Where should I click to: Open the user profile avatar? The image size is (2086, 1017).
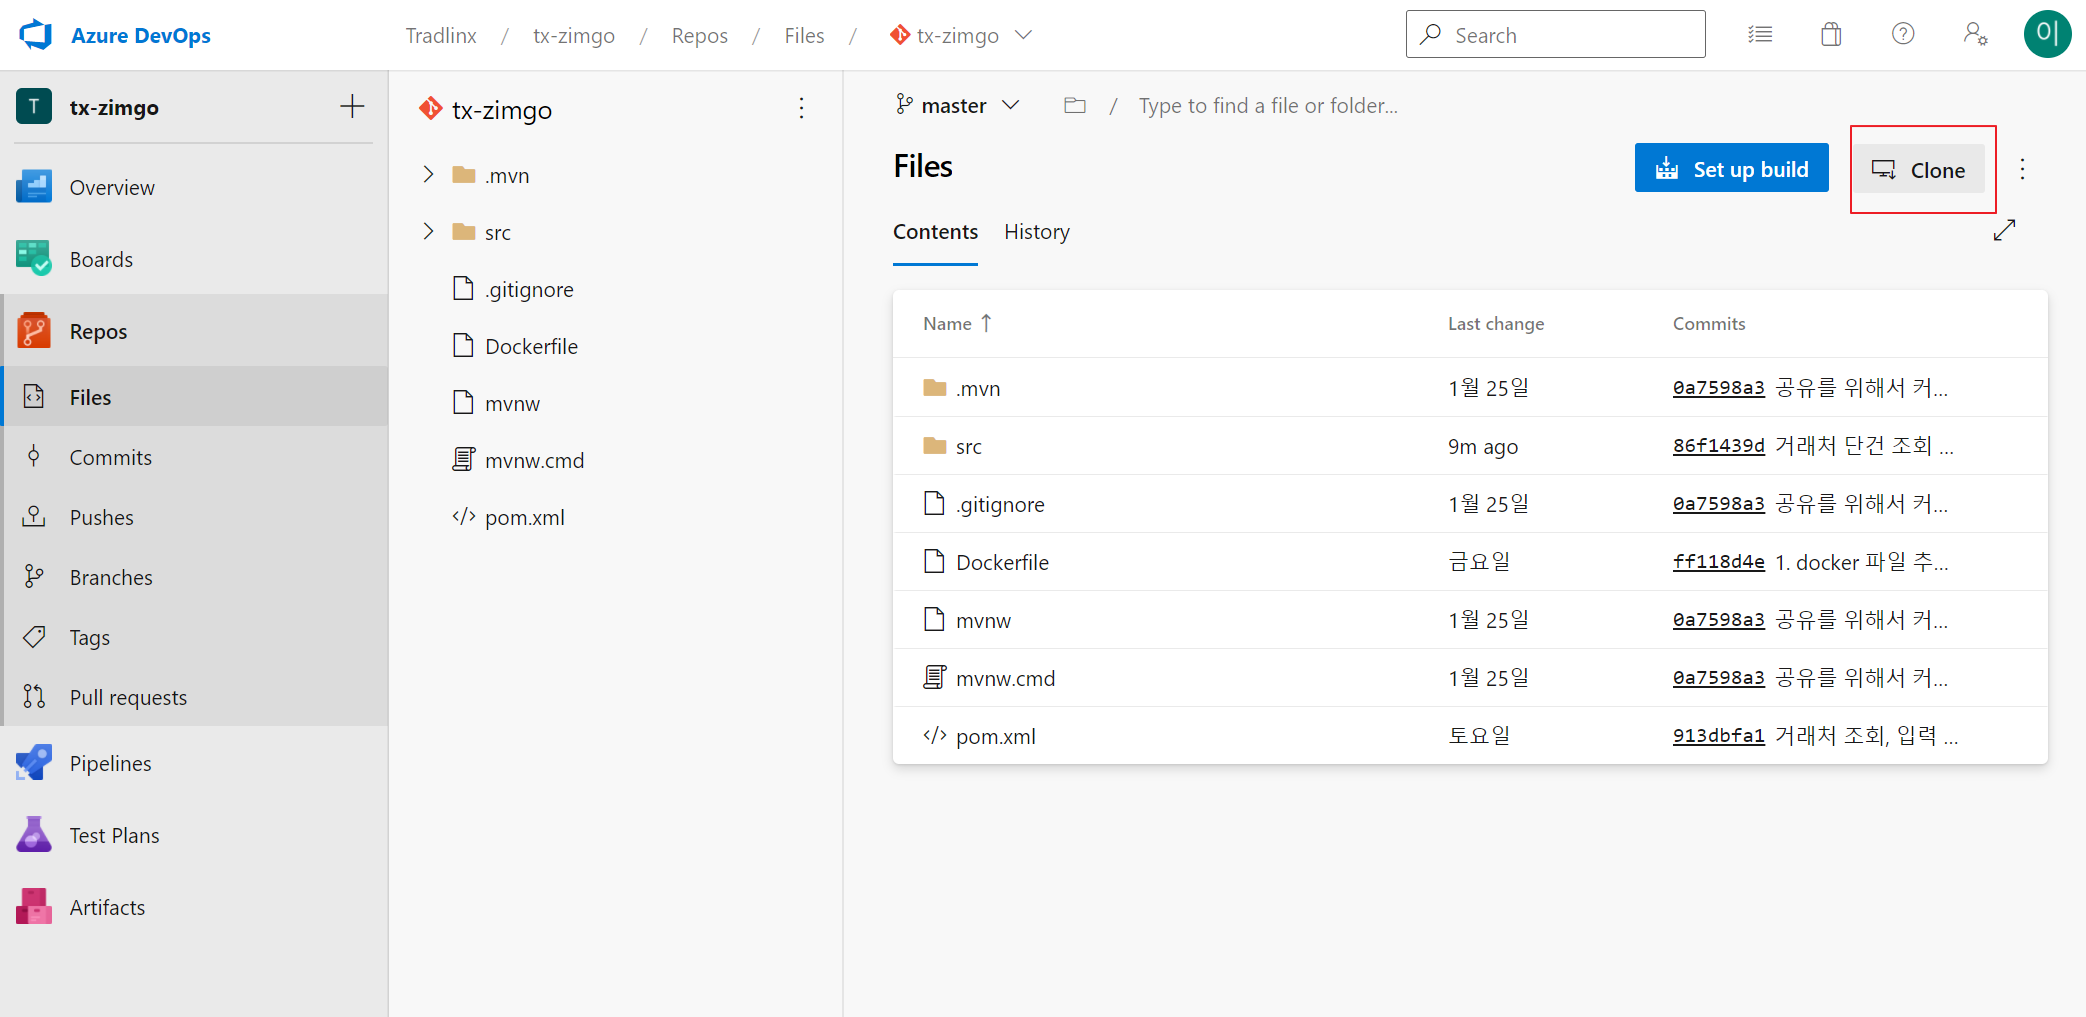2047,35
